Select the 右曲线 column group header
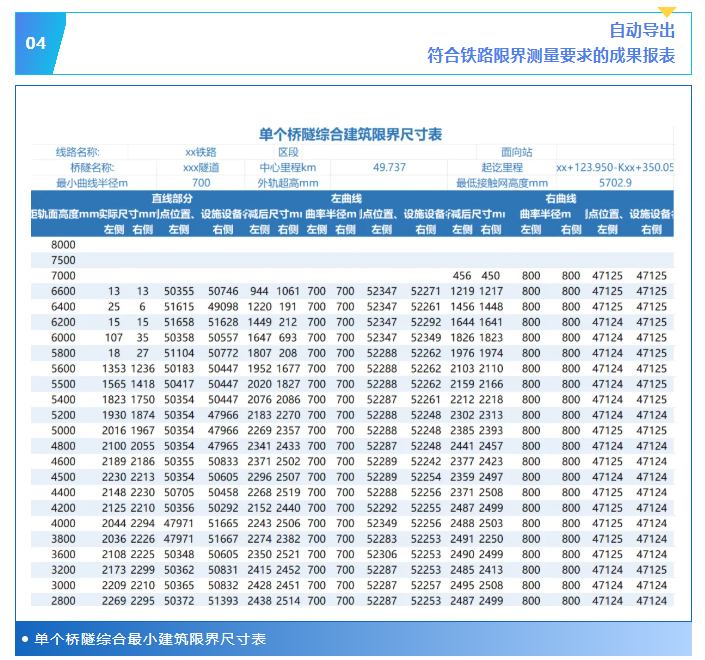 point(561,198)
